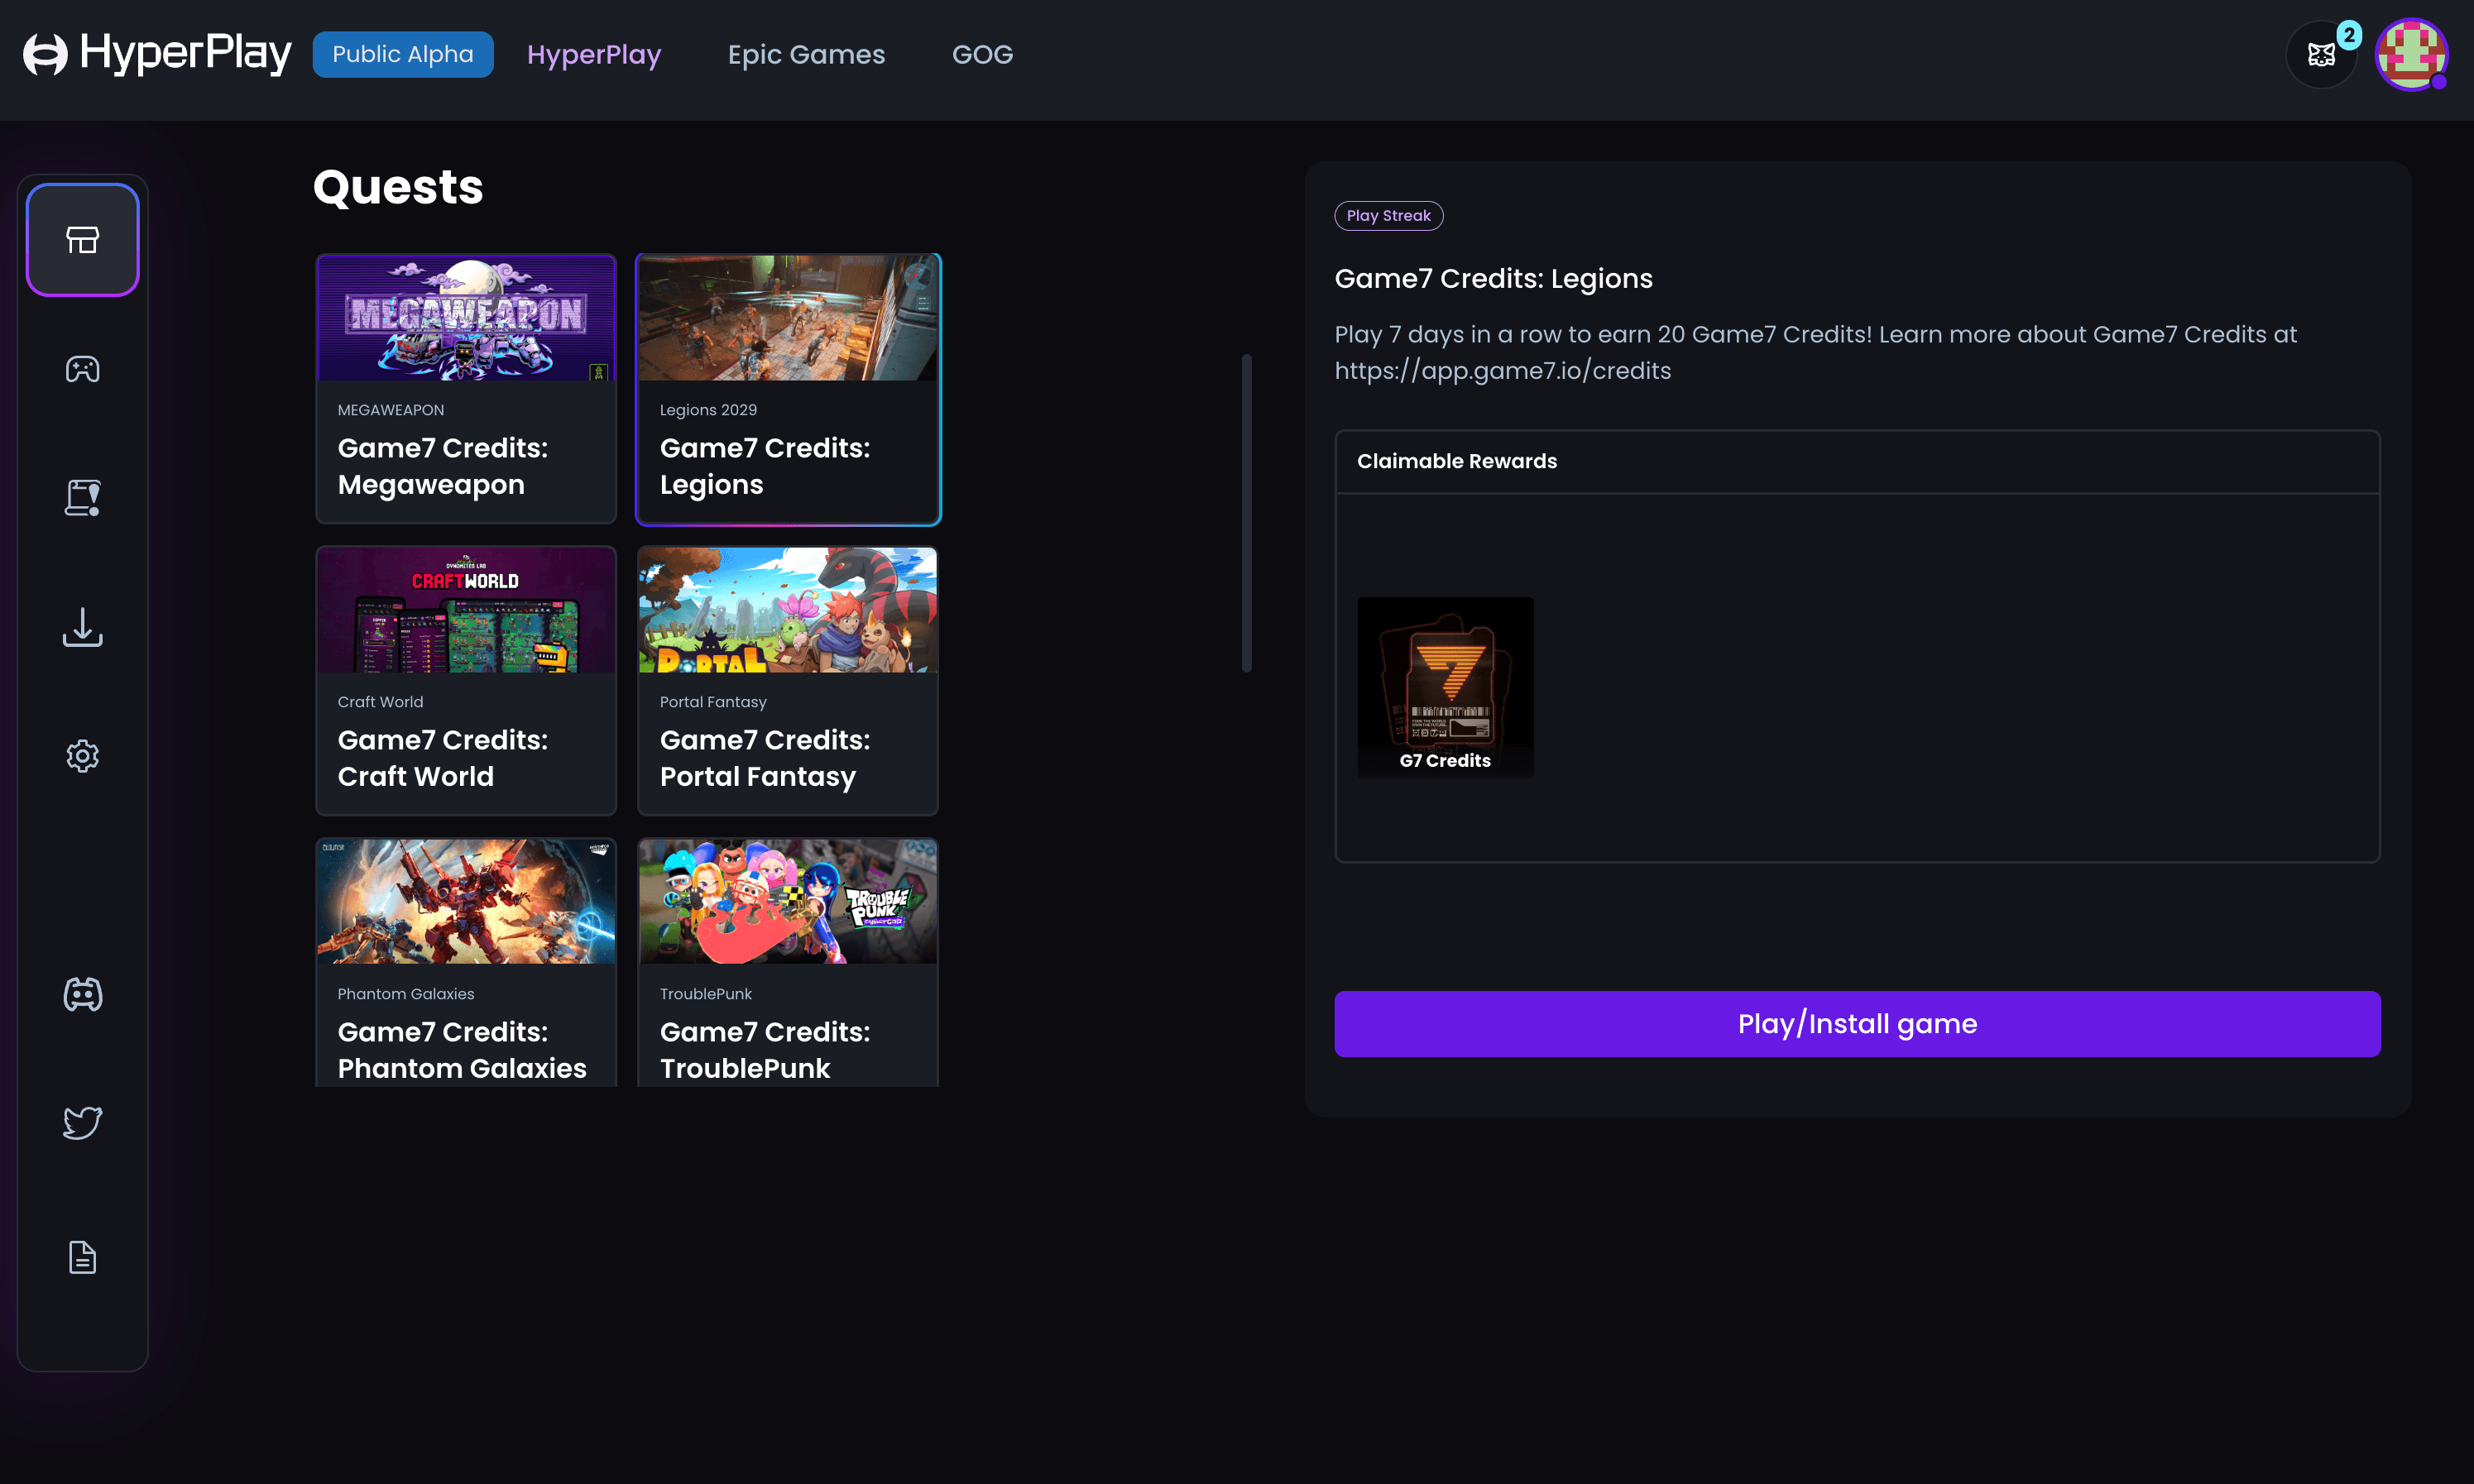Open the Library gamepad icon
Screen dimensions: 2474x1484
82,369
